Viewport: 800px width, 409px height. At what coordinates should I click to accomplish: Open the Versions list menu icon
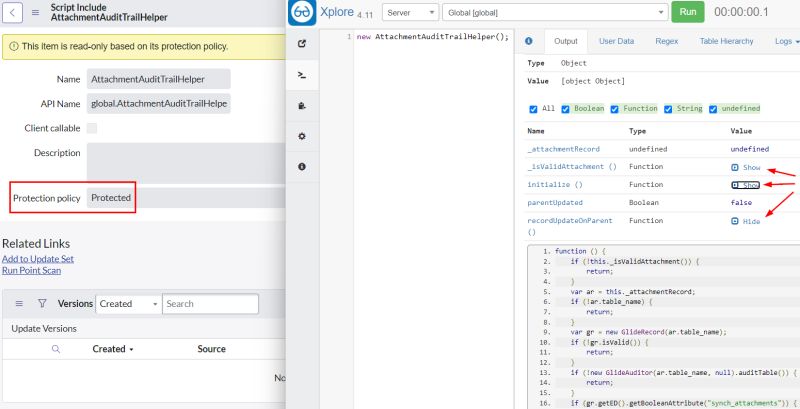click(x=19, y=303)
